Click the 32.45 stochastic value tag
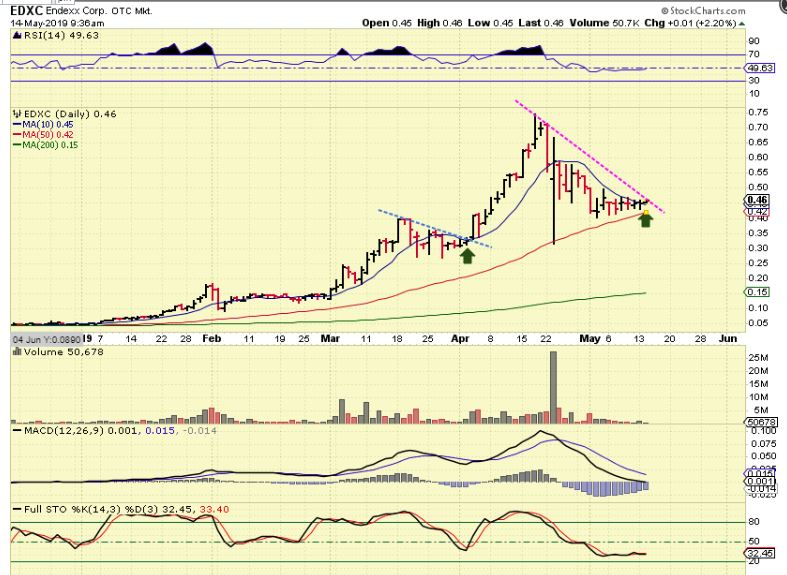Image resolution: width=787 pixels, height=575 pixels. click(759, 553)
